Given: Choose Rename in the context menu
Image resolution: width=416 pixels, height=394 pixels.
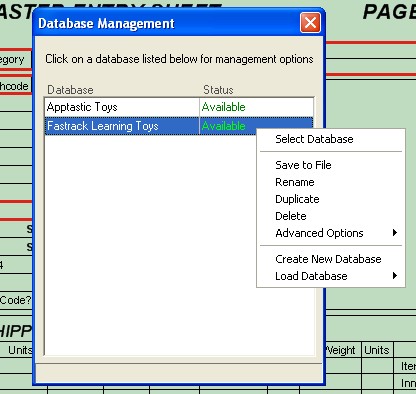Looking at the screenshot, I should coord(330,182).
